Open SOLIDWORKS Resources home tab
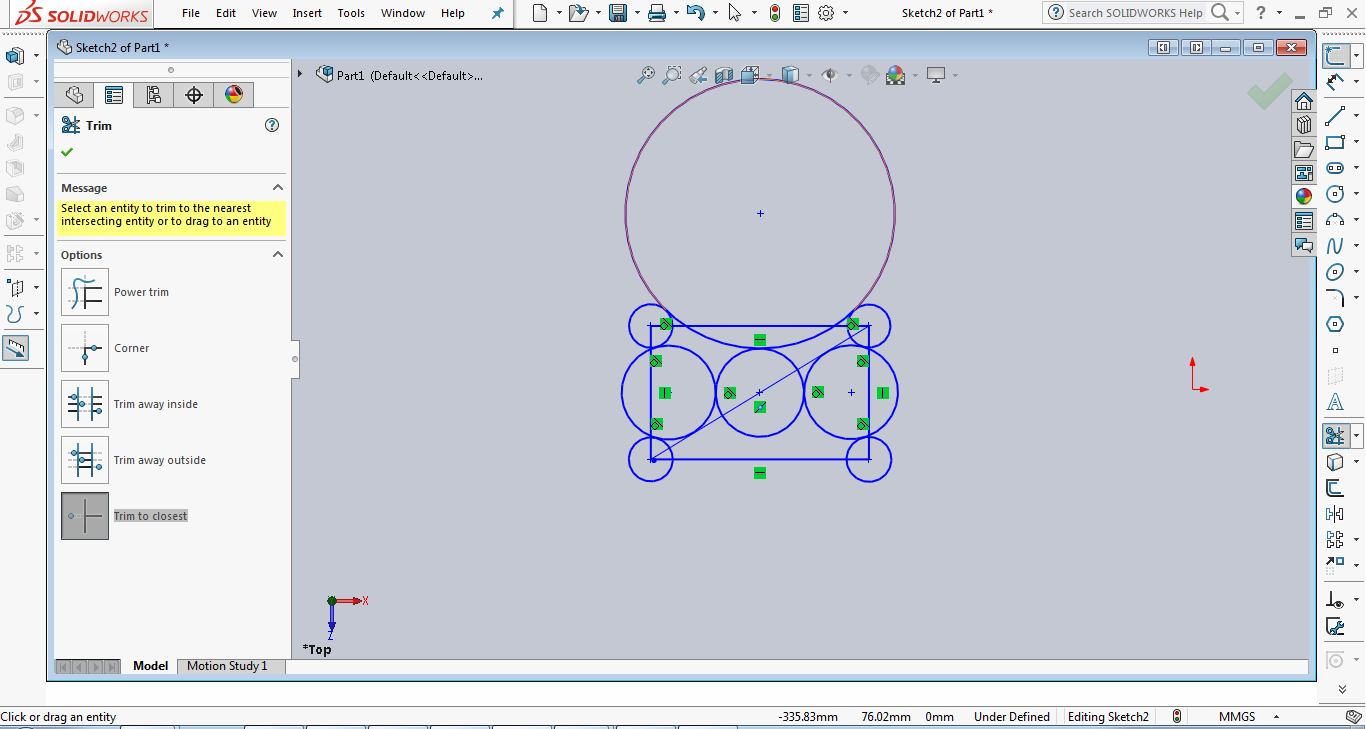1366x729 pixels. (x=1303, y=101)
